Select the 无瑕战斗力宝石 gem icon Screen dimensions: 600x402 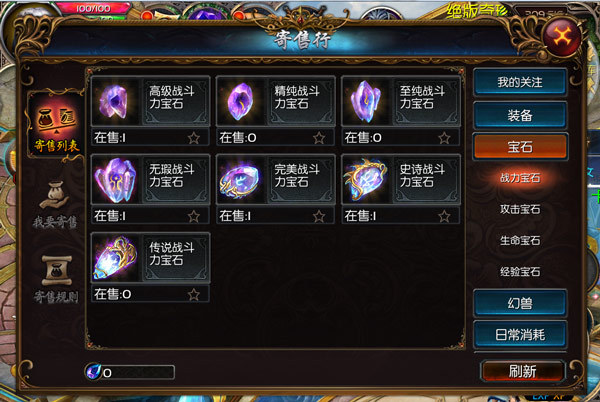[x=115, y=180]
